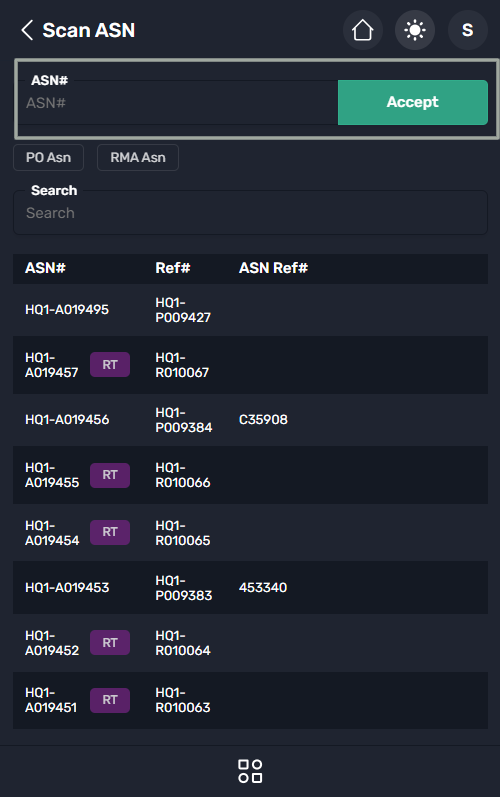Click the Accept button

pyautogui.click(x=413, y=102)
